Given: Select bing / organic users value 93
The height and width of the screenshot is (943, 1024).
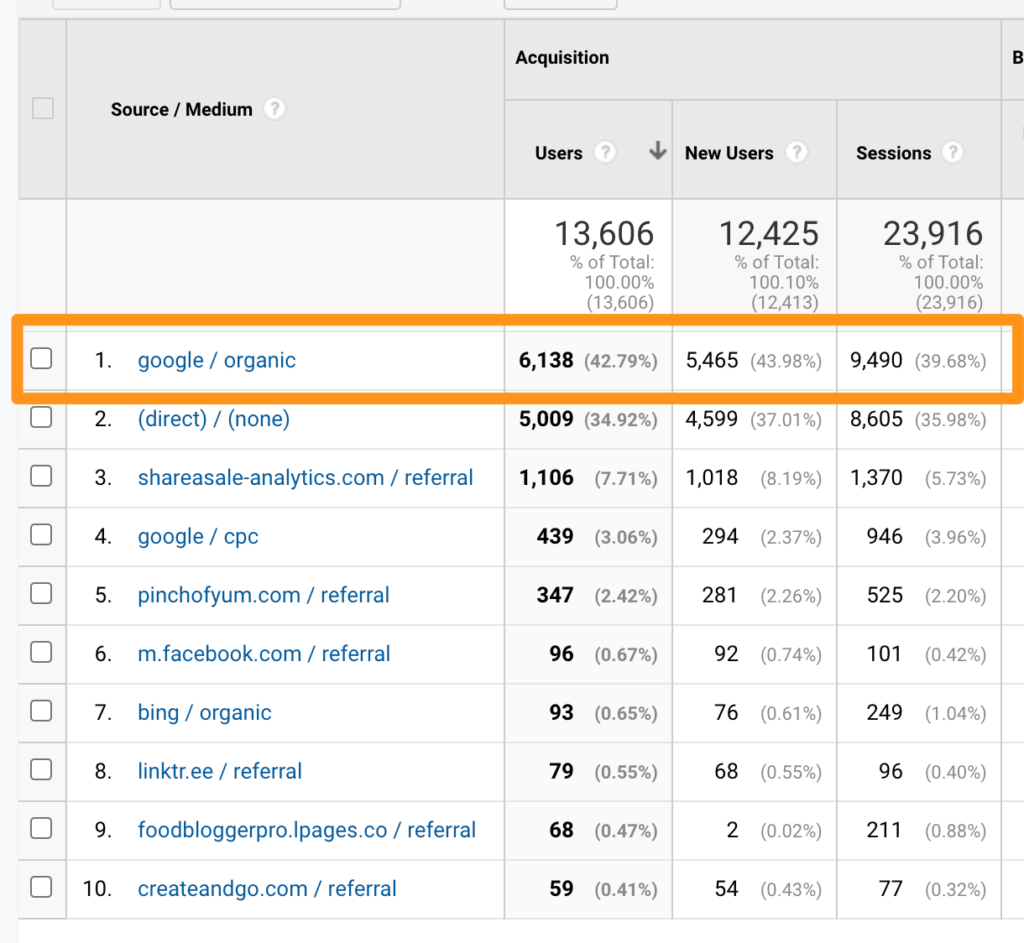Looking at the screenshot, I should pyautogui.click(x=562, y=713).
